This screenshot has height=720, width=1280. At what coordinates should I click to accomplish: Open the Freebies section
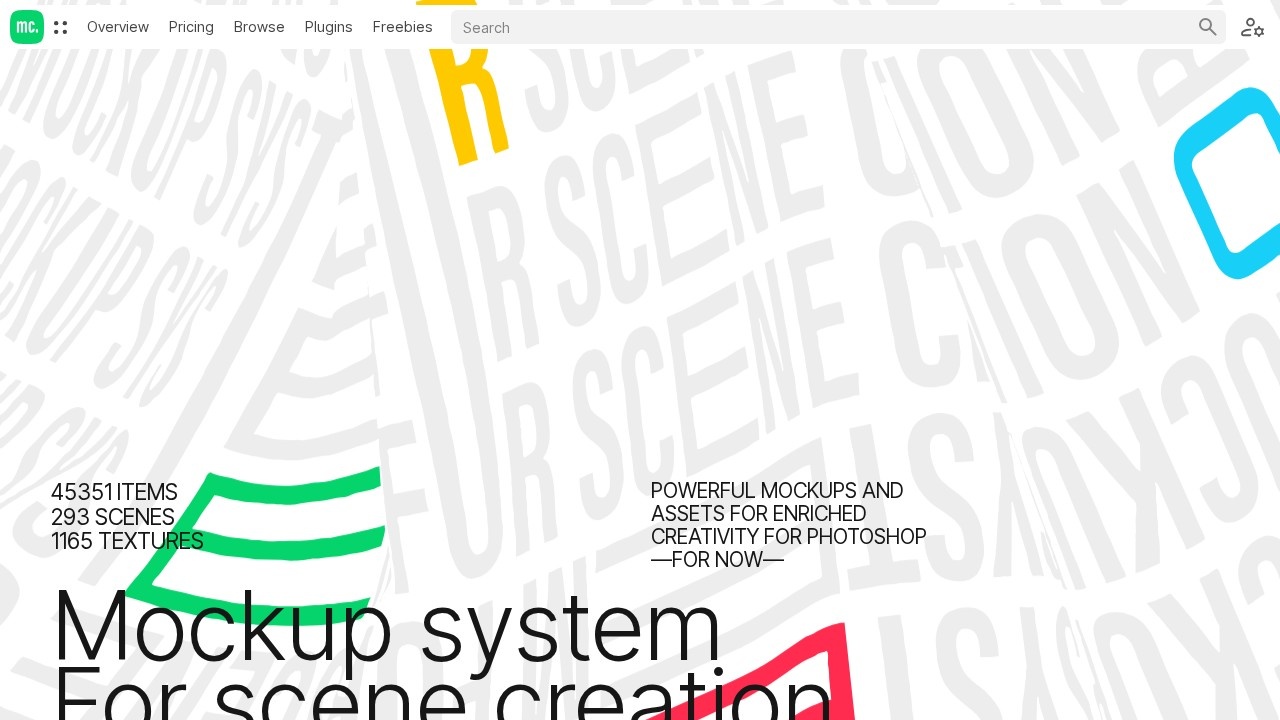[402, 27]
